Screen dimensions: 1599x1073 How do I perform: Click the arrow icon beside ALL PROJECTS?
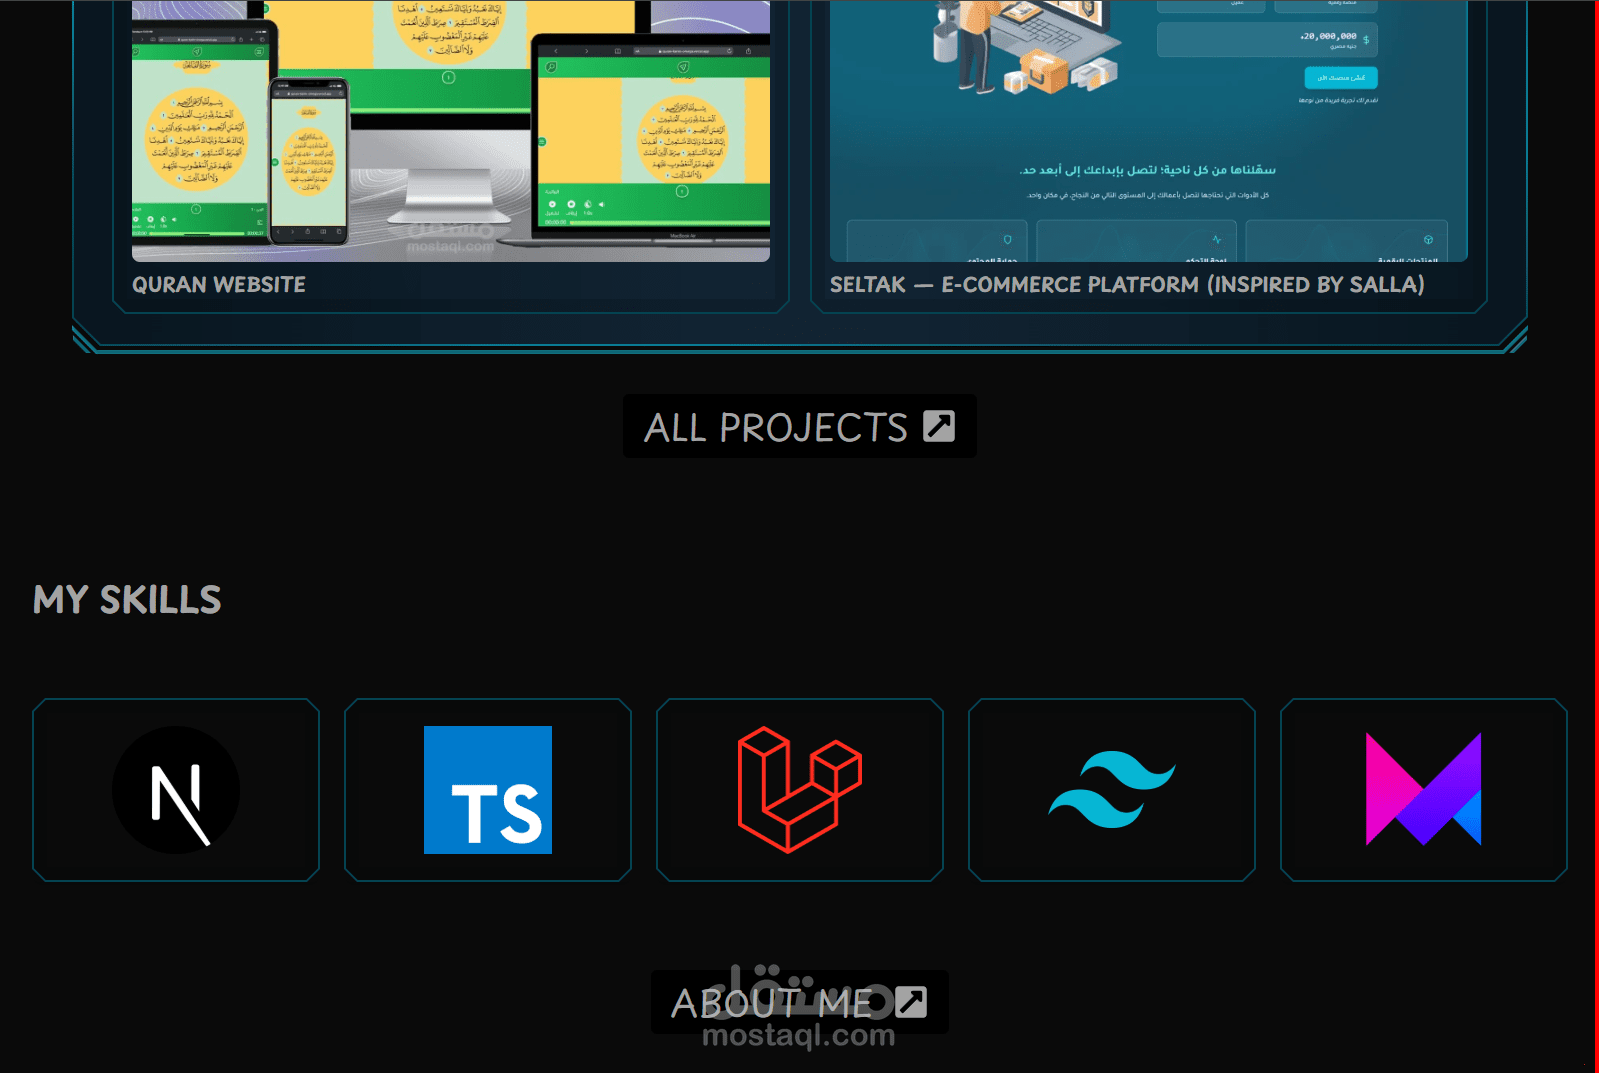click(939, 426)
